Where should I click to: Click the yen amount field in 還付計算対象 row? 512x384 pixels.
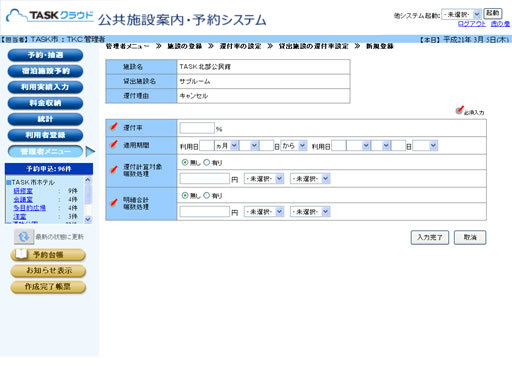click(x=205, y=179)
